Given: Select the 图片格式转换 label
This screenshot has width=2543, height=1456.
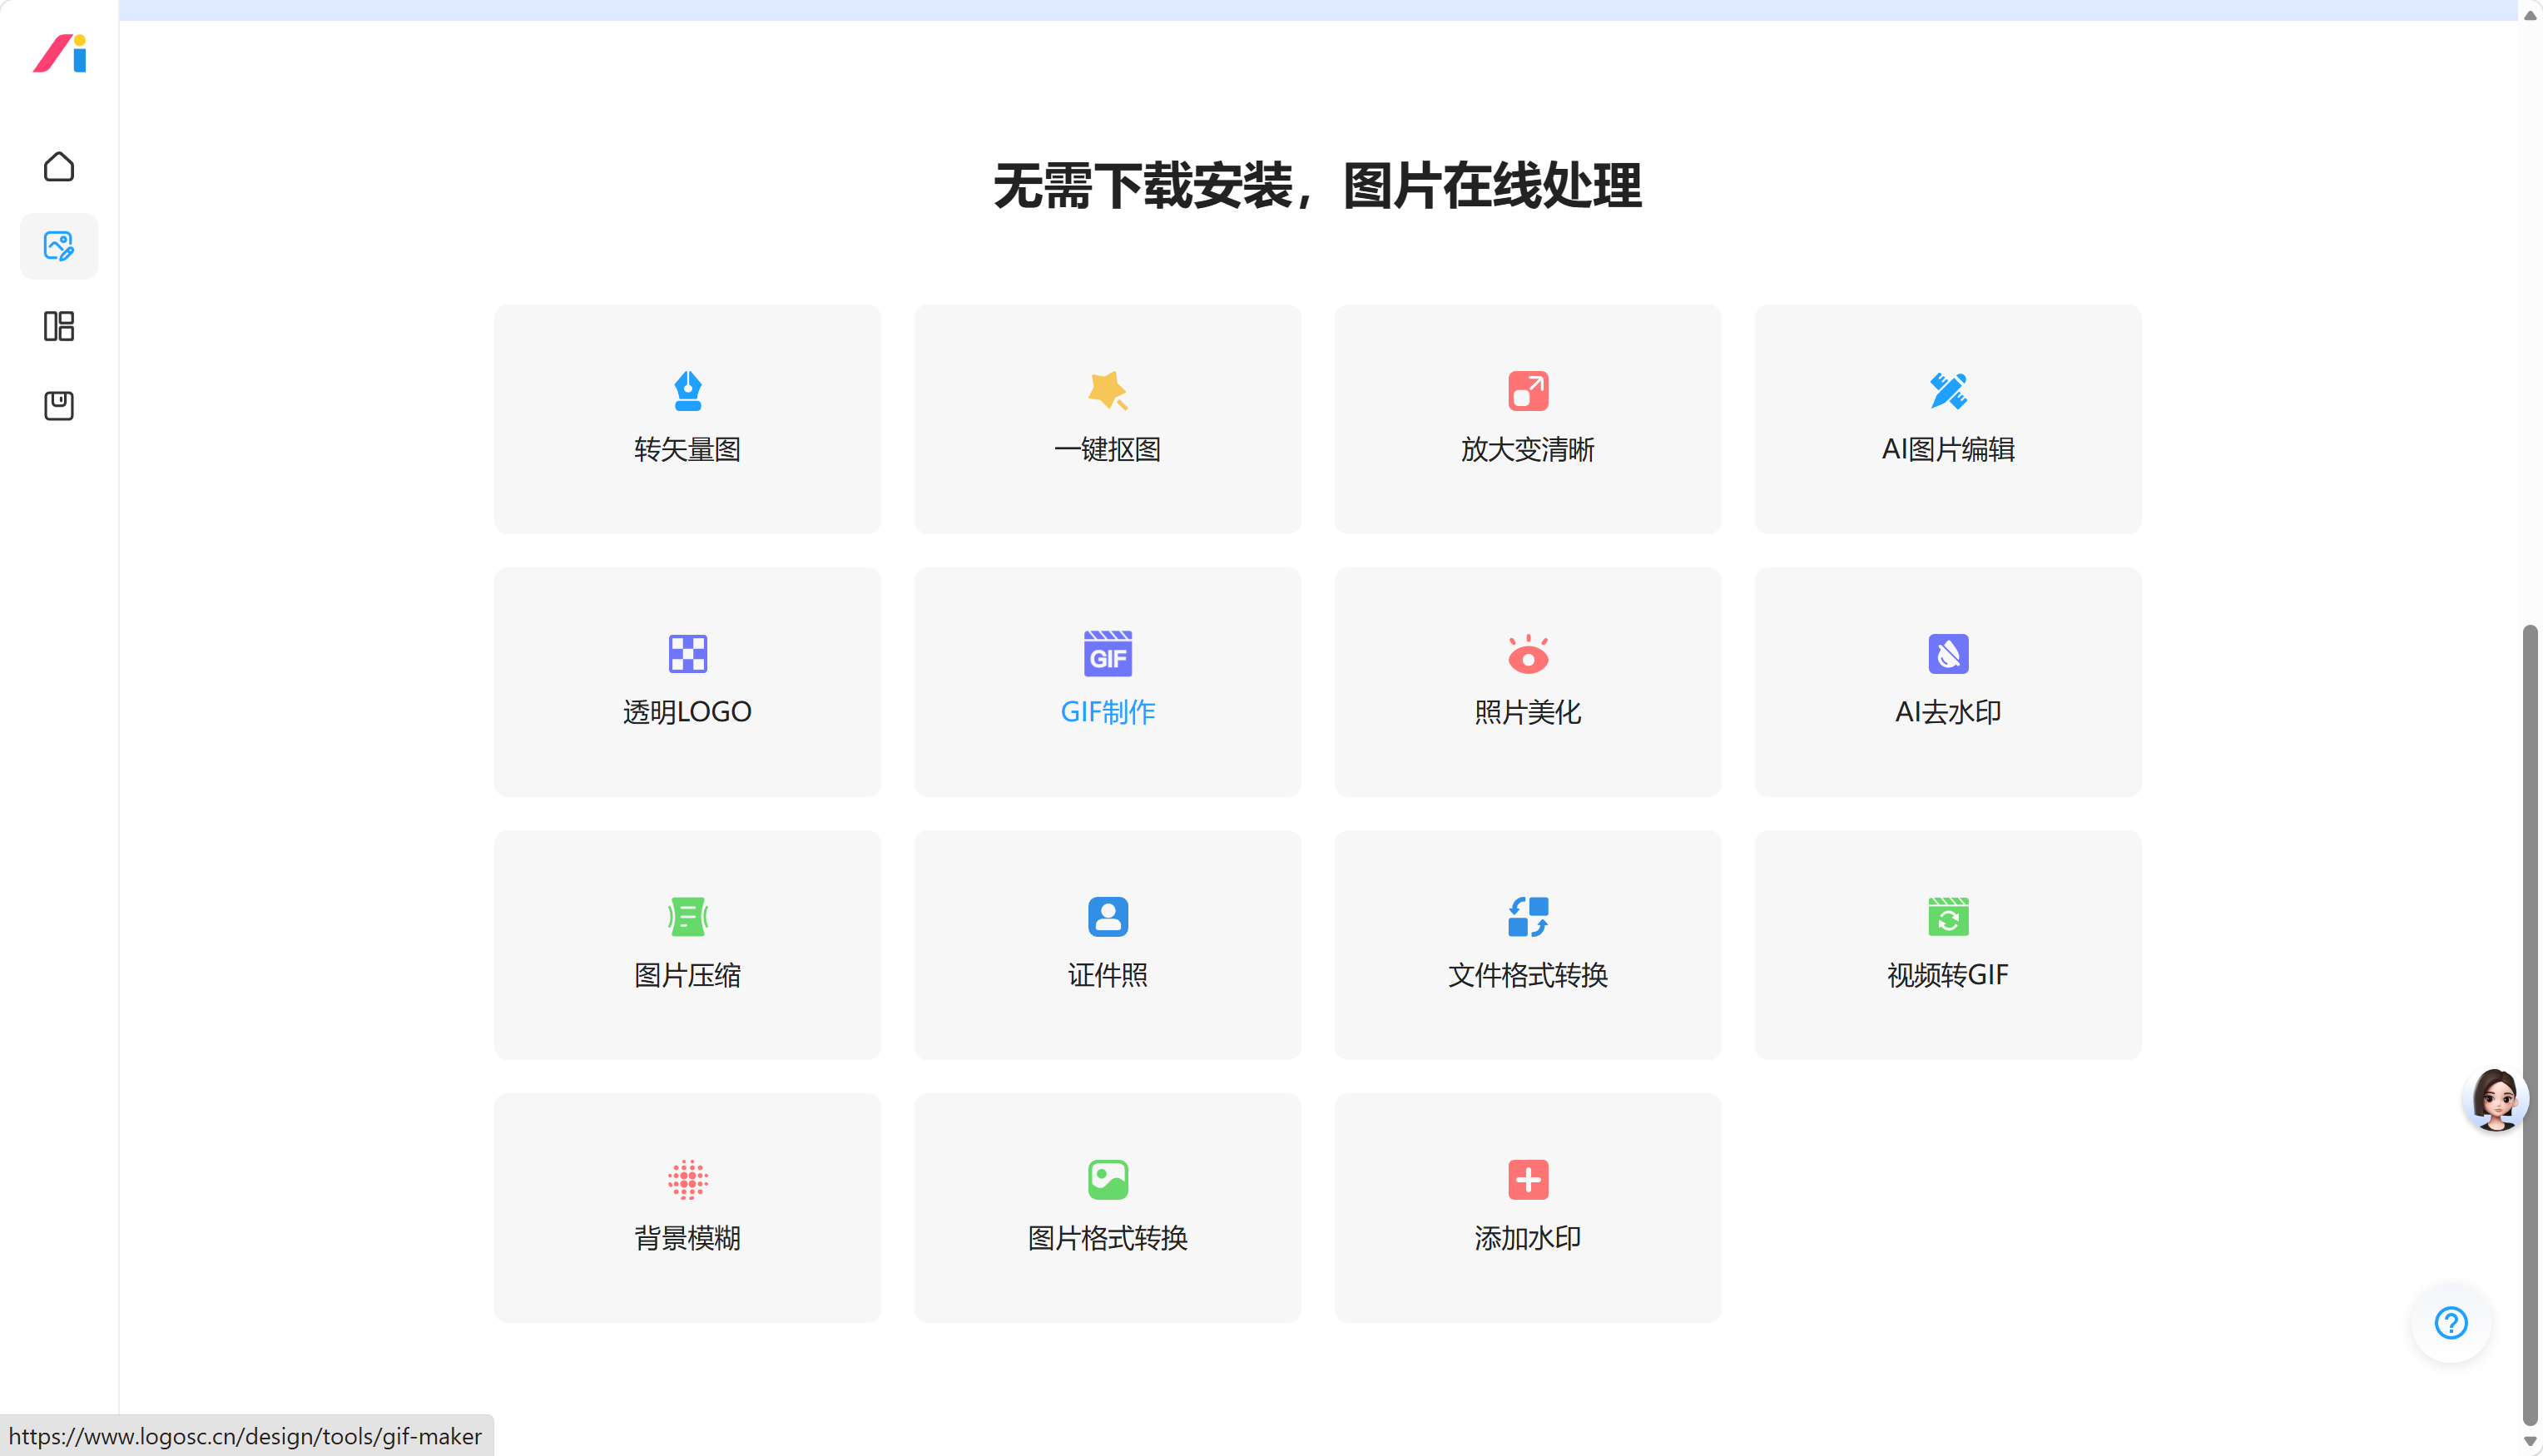Looking at the screenshot, I should pos(1108,1238).
